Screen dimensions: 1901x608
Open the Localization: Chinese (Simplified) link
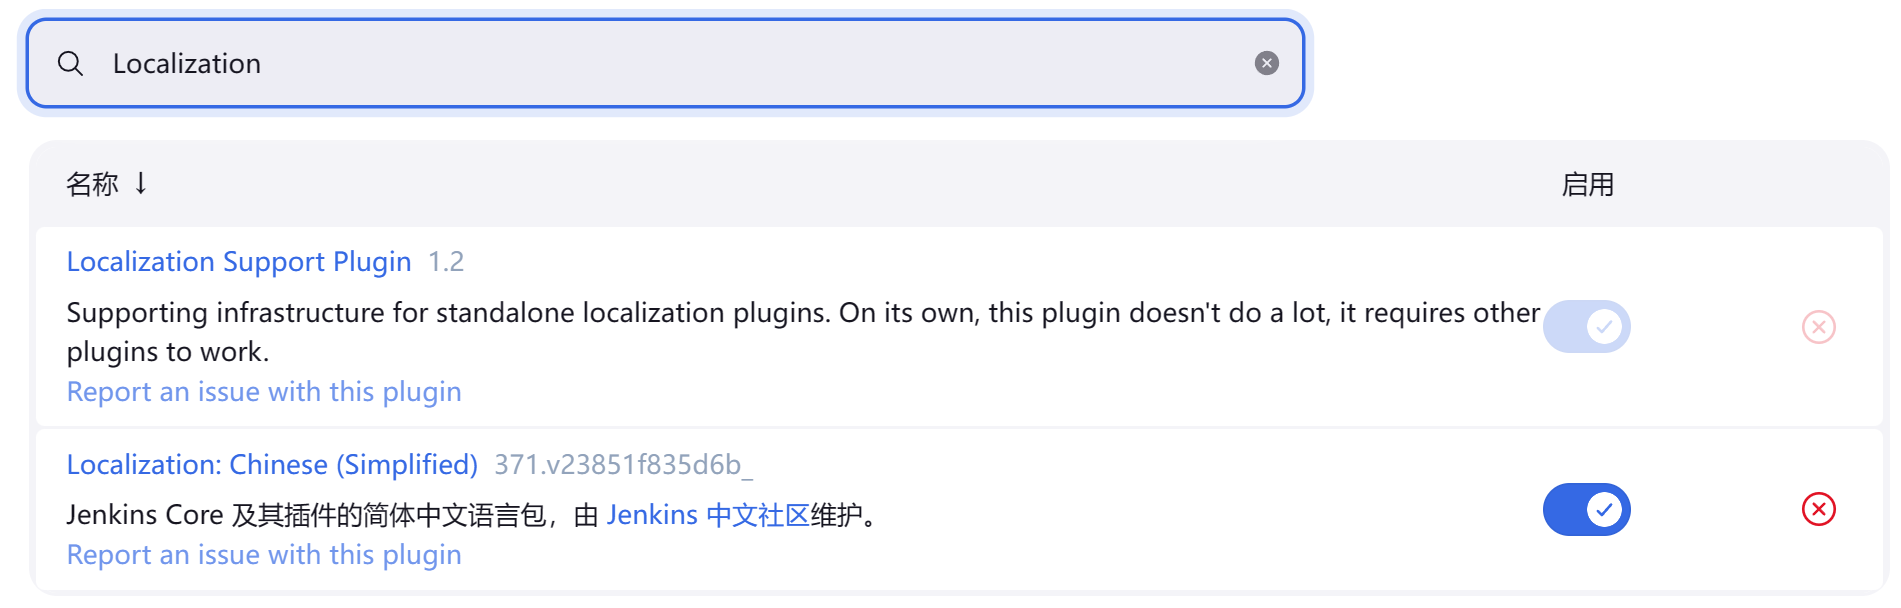(272, 465)
